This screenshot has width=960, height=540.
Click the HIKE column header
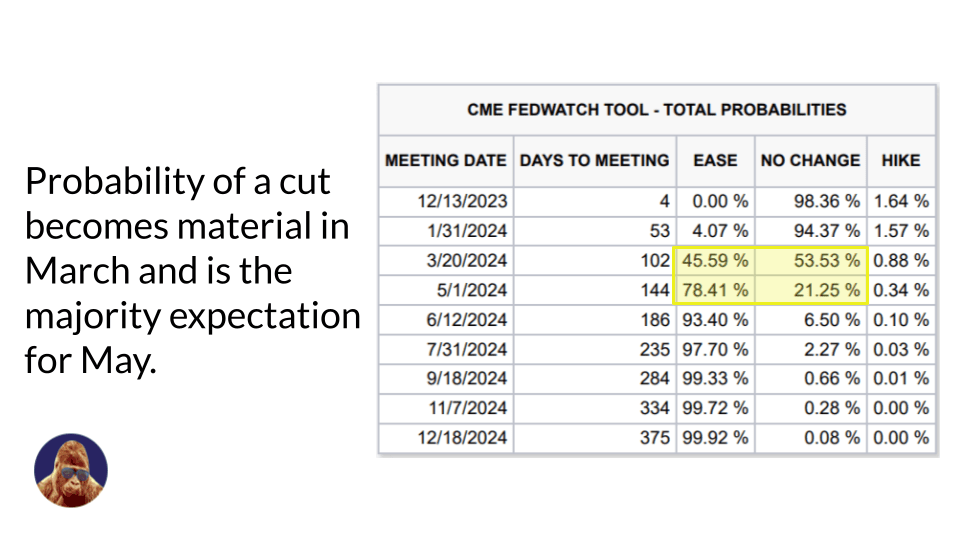click(901, 160)
